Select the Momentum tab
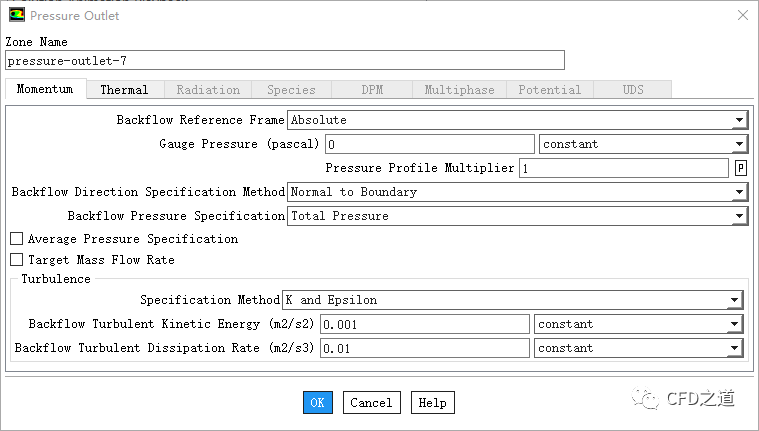759x431 pixels. tap(45, 89)
